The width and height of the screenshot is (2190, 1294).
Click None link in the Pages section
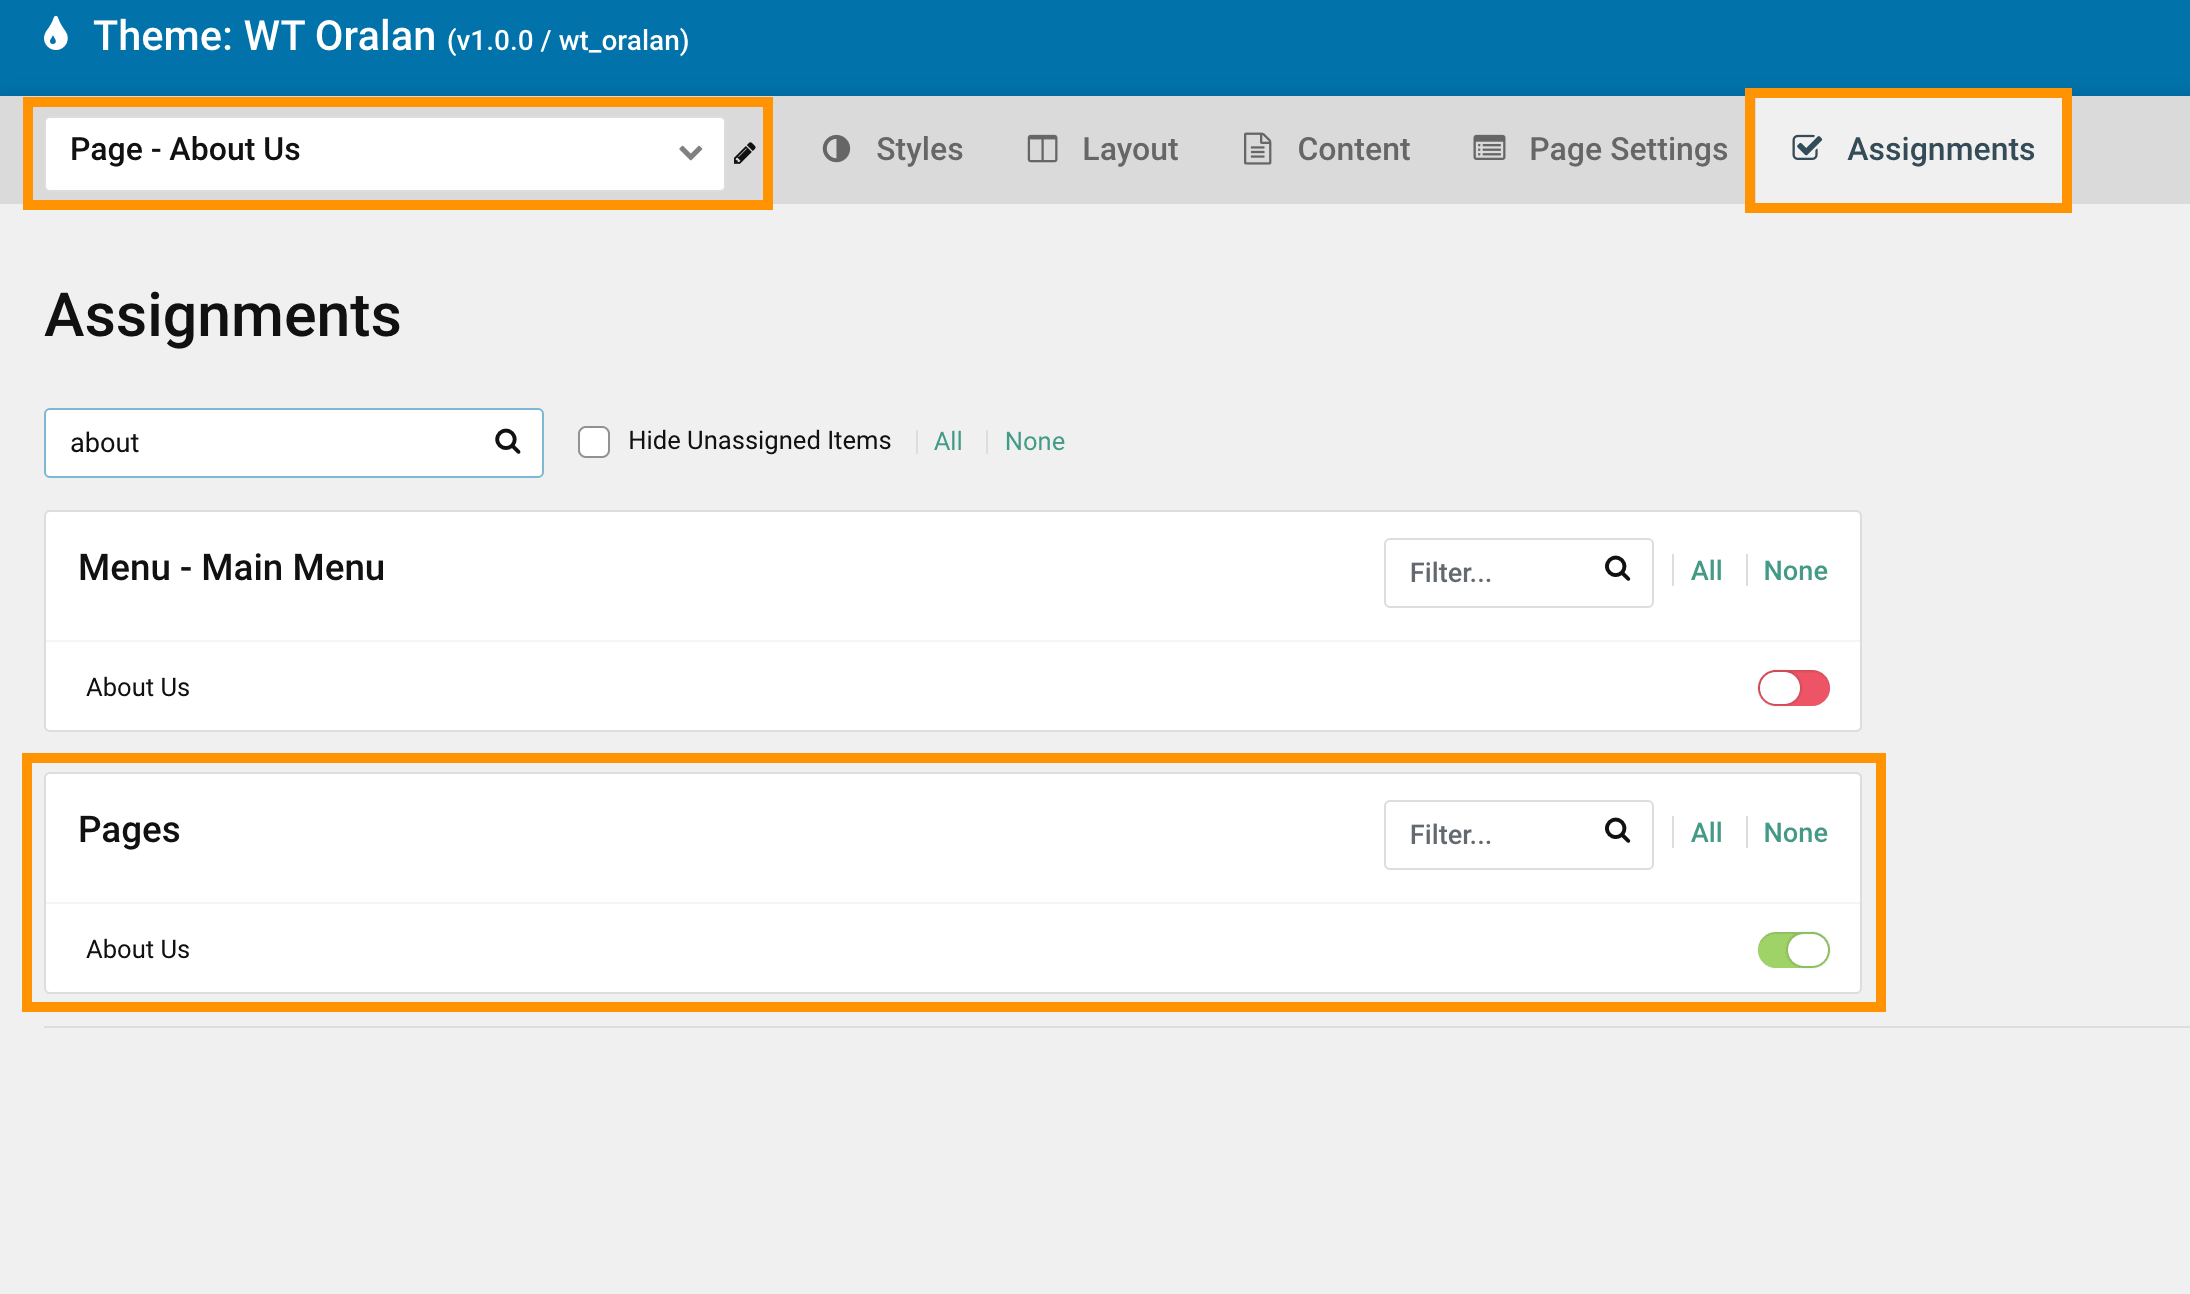click(x=1795, y=833)
